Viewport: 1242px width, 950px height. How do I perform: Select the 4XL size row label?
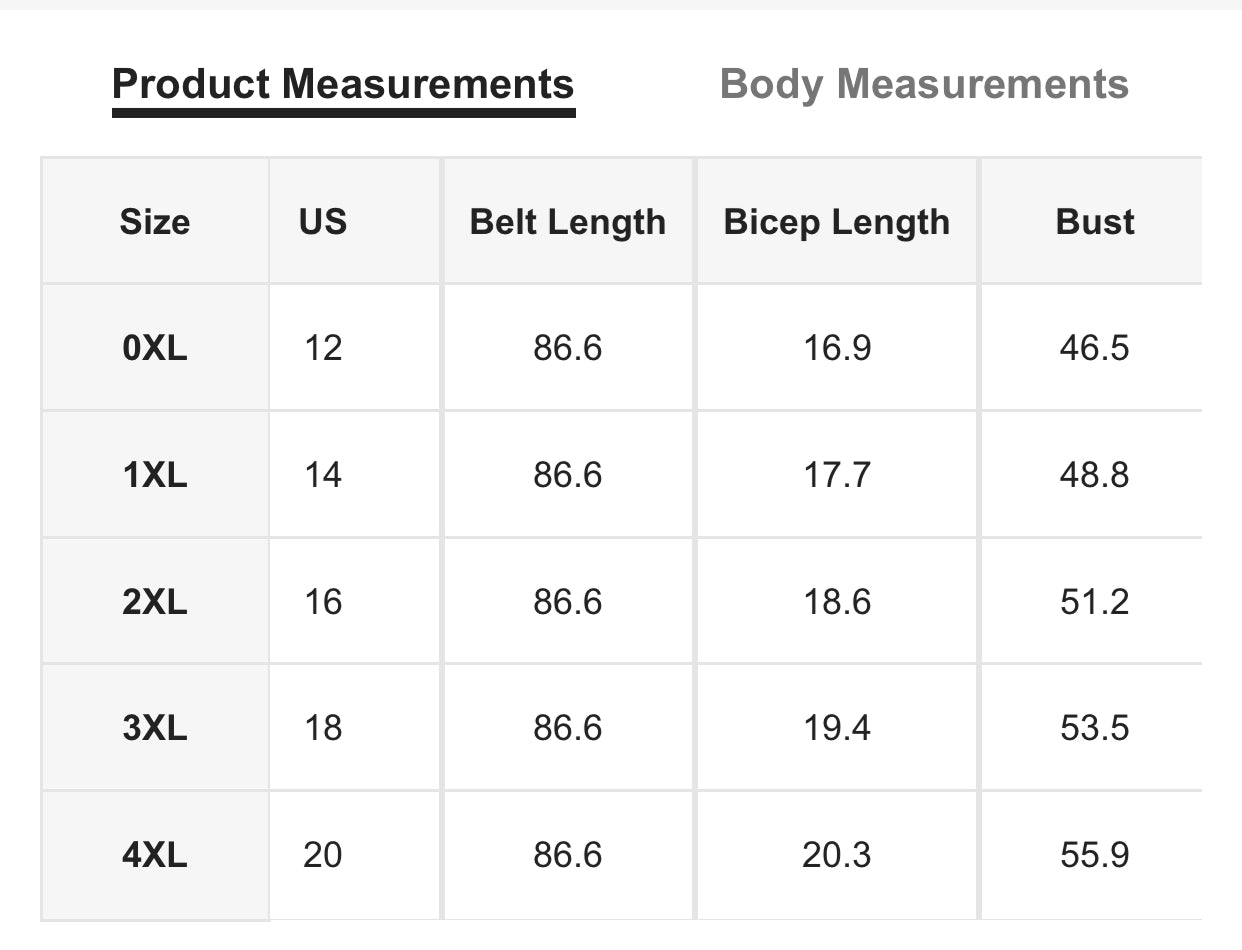pyautogui.click(x=154, y=855)
